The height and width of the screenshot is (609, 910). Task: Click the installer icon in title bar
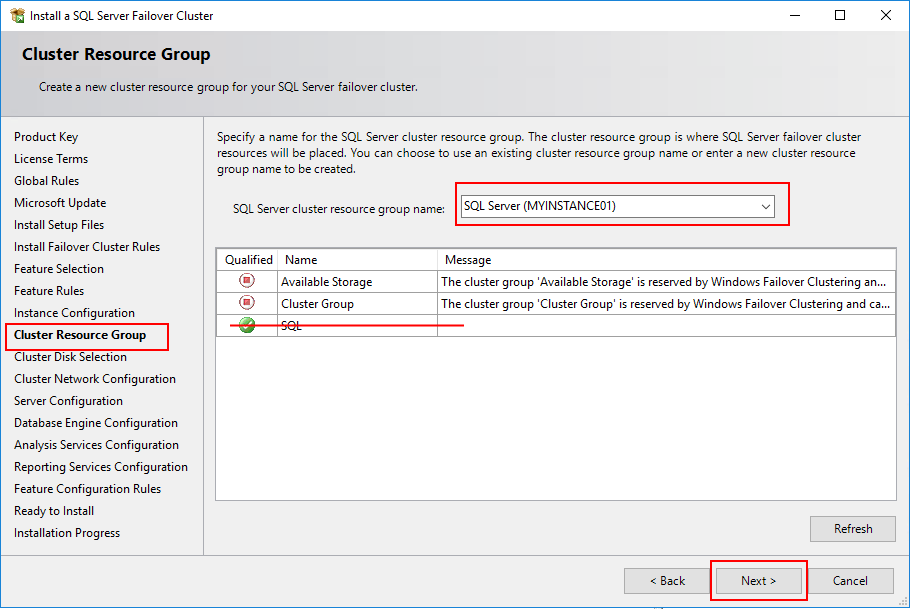[17, 16]
